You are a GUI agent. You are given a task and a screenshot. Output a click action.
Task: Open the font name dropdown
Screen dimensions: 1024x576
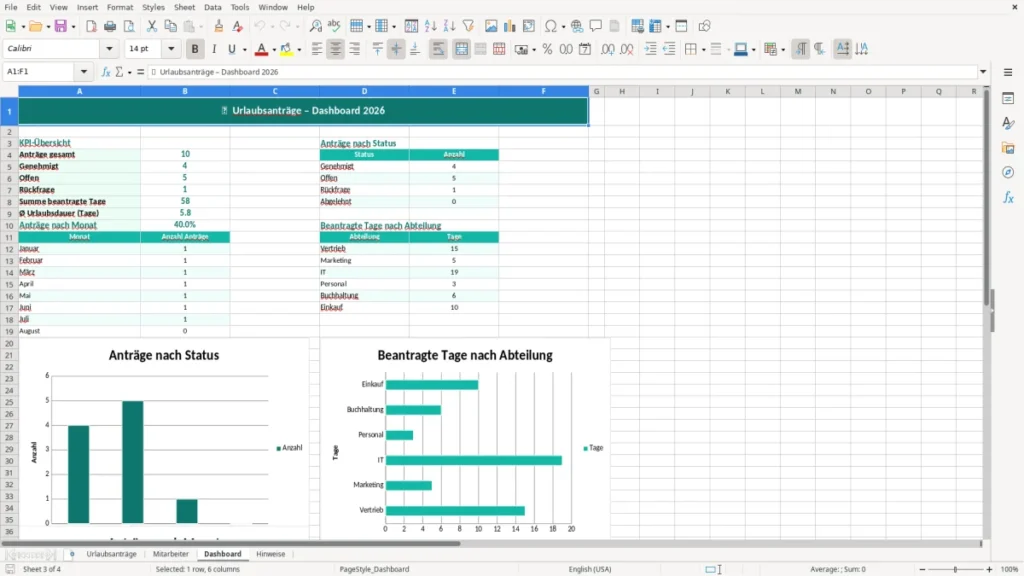[x=109, y=49]
